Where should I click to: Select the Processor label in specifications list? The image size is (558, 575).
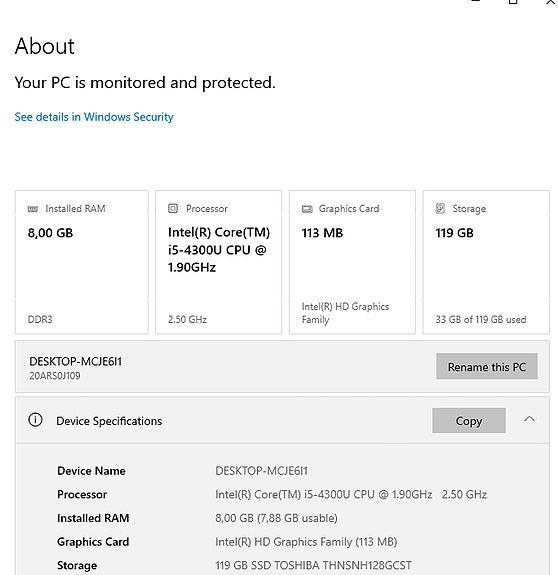pyautogui.click(x=82, y=495)
